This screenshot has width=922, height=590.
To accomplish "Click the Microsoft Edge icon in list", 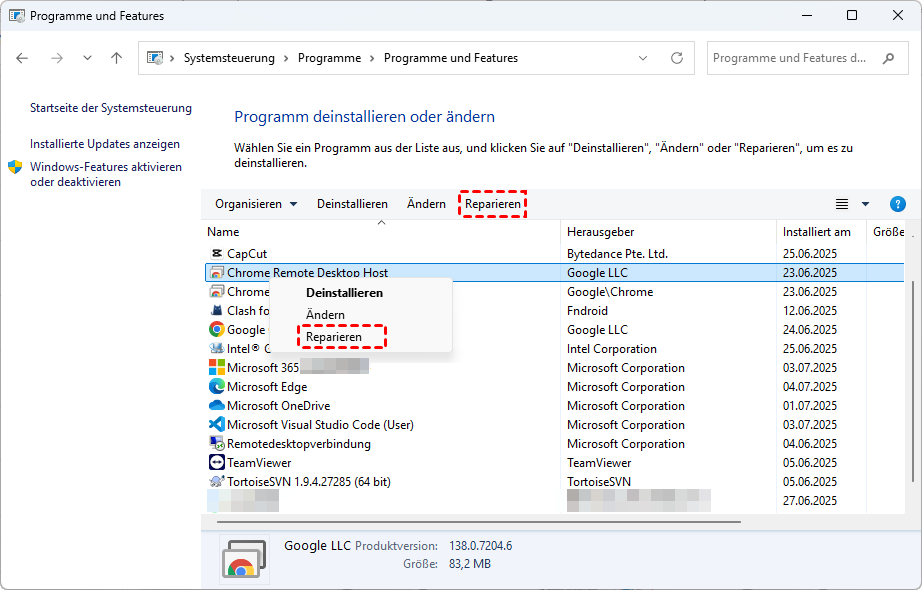I will click(x=216, y=387).
